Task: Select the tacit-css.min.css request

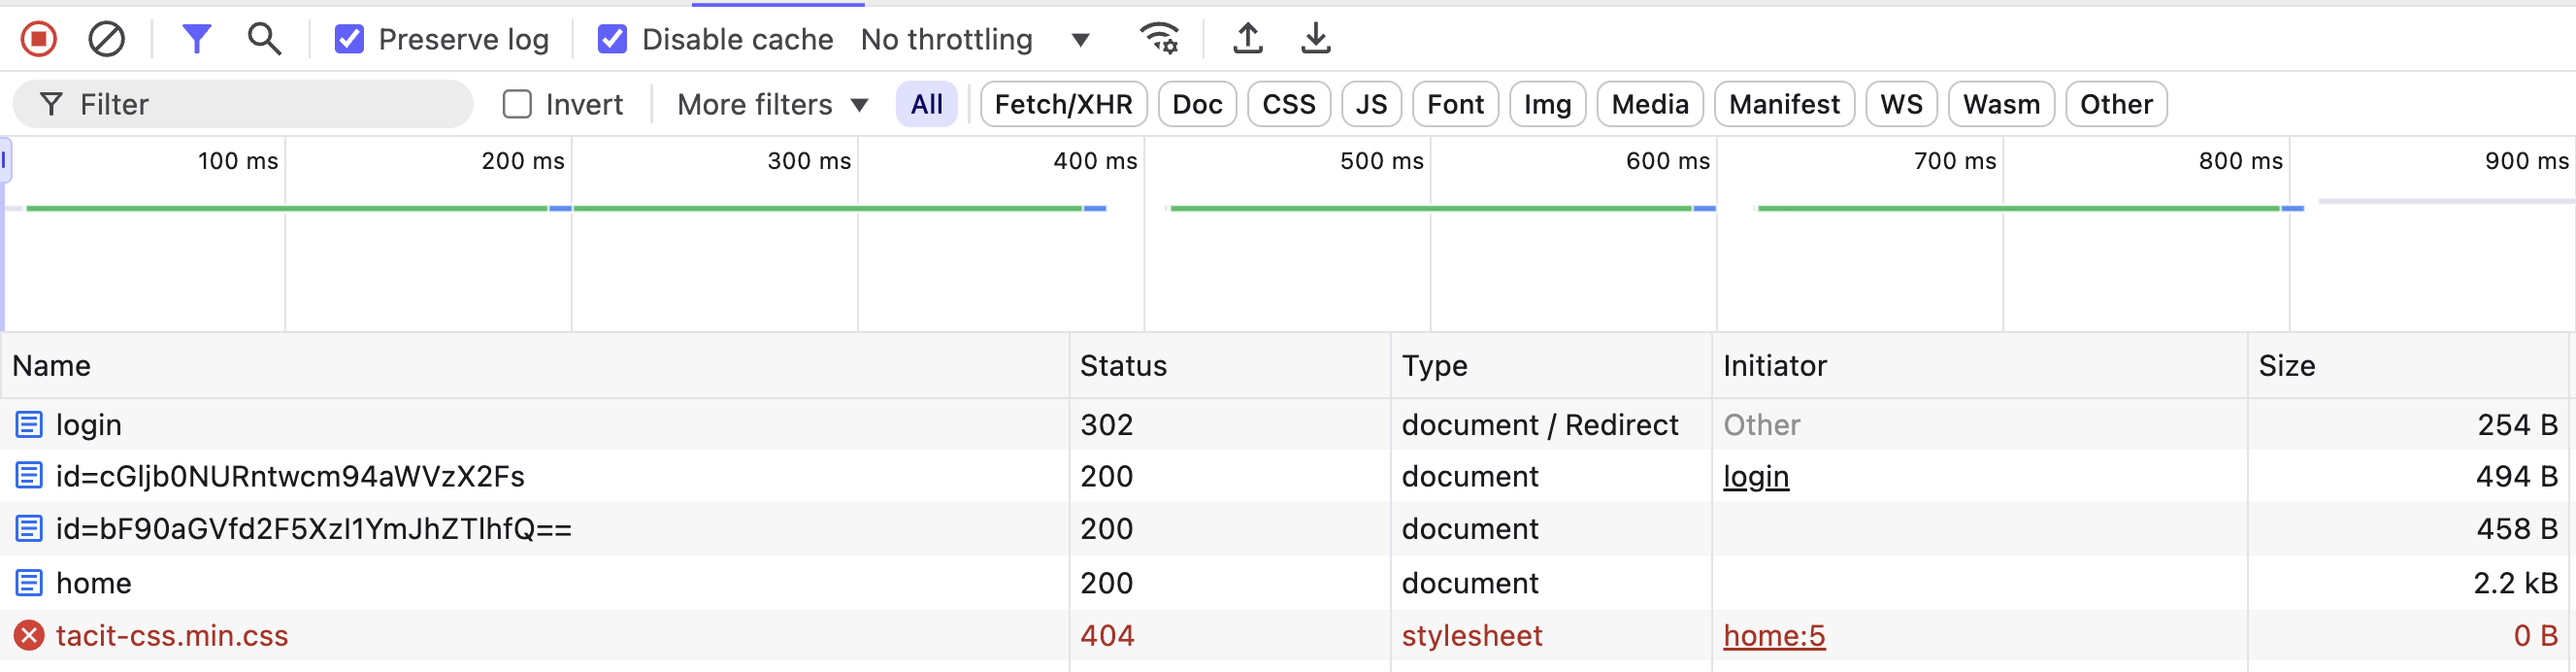Action: [1285, 636]
